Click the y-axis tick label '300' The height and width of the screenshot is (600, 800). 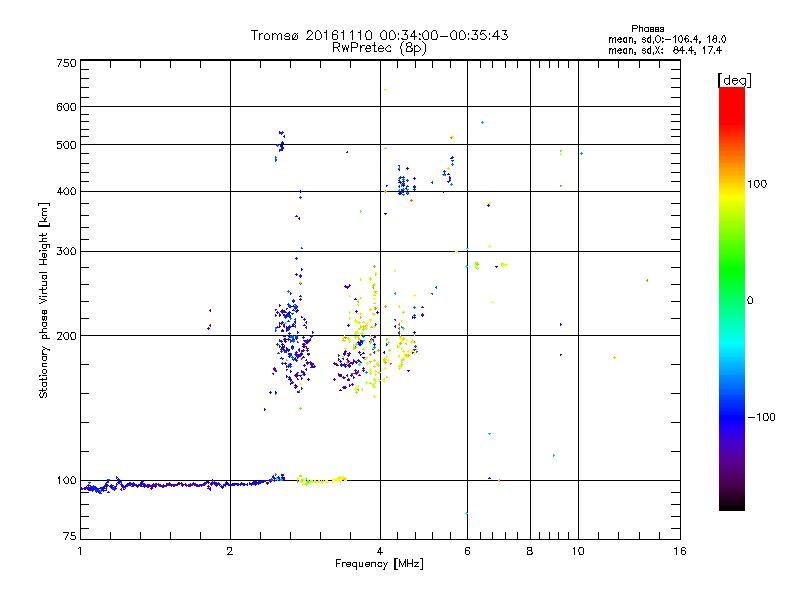coord(66,251)
